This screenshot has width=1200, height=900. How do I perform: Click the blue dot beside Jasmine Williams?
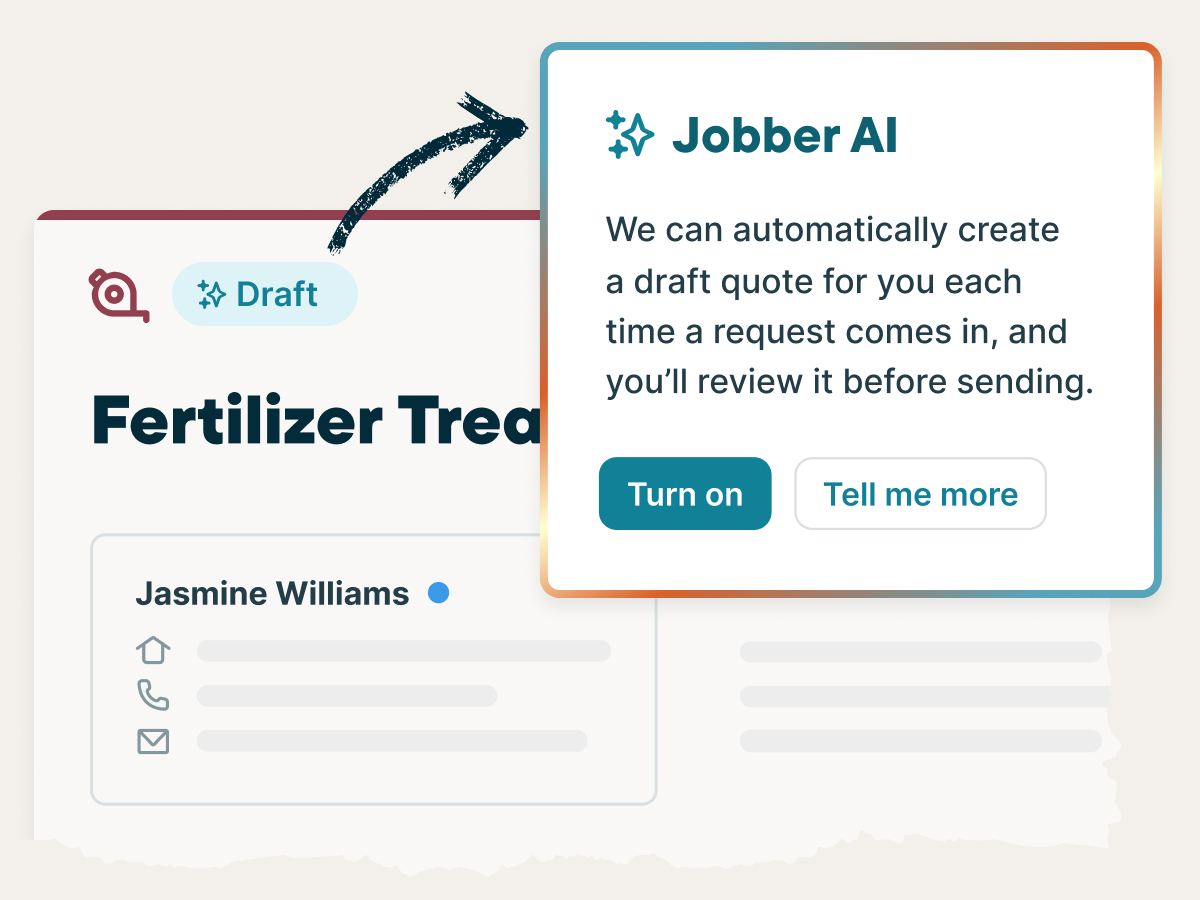coord(438,593)
